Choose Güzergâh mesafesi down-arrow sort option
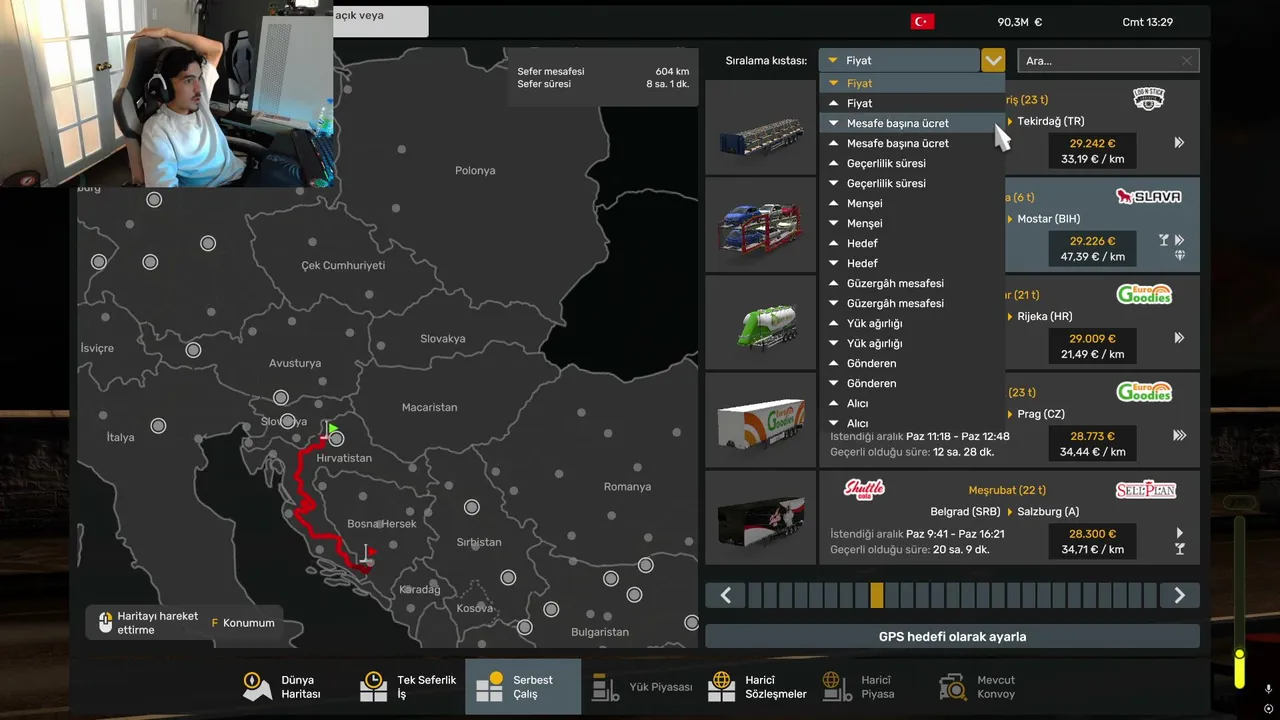 click(912, 303)
